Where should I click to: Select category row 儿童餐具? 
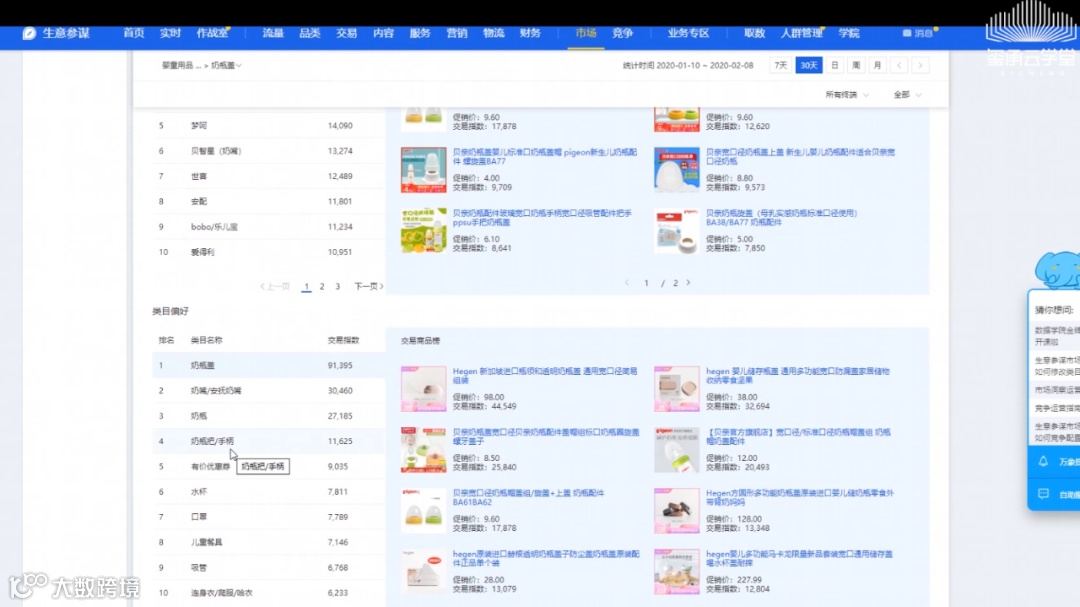(269, 542)
